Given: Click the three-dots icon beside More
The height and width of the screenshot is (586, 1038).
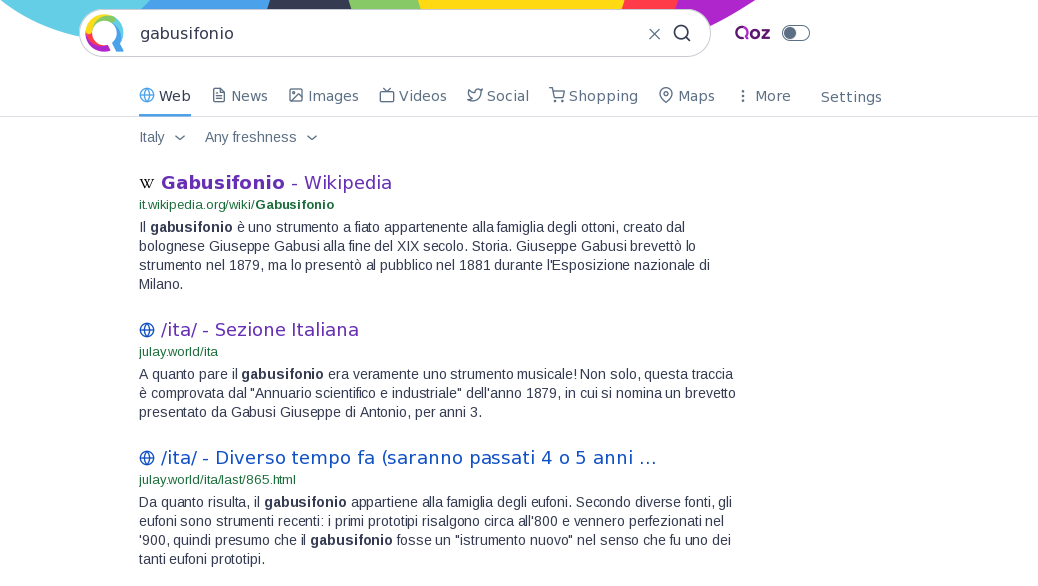Looking at the screenshot, I should 743,96.
